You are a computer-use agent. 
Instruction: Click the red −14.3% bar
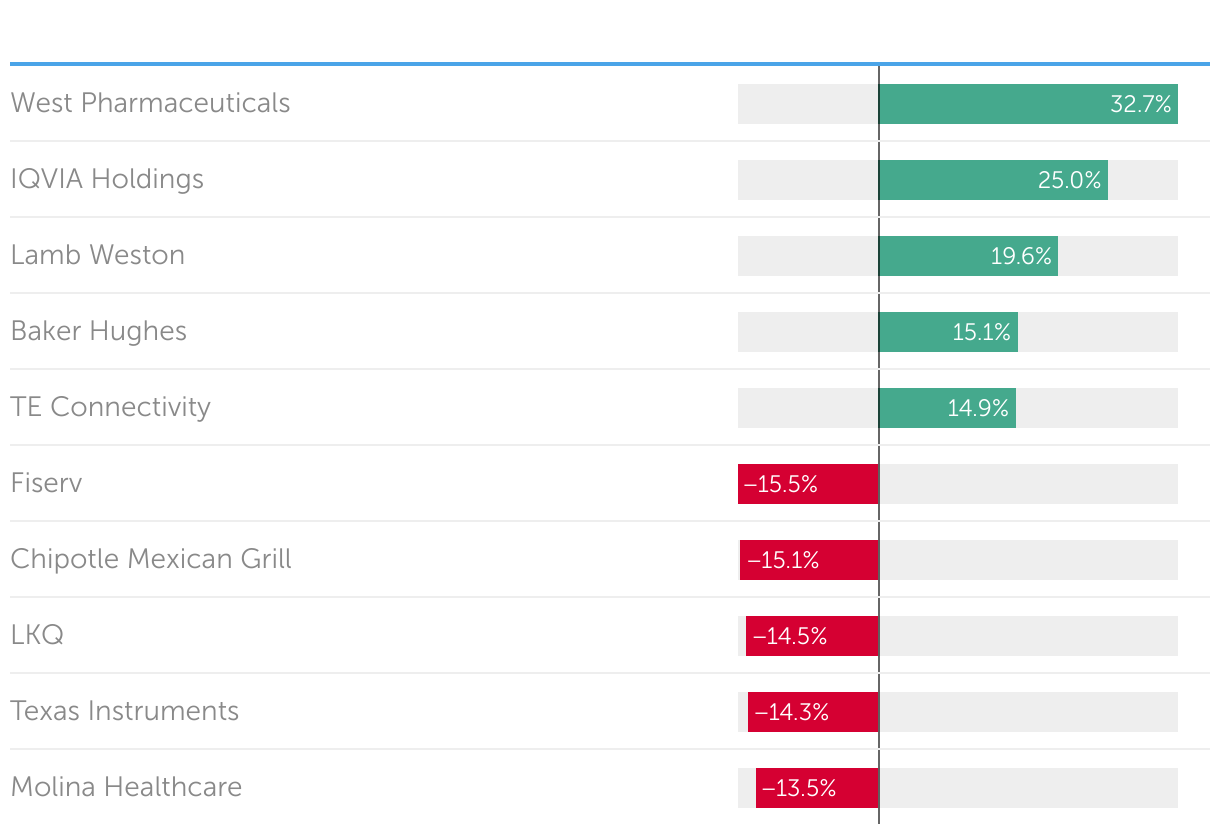click(x=813, y=712)
